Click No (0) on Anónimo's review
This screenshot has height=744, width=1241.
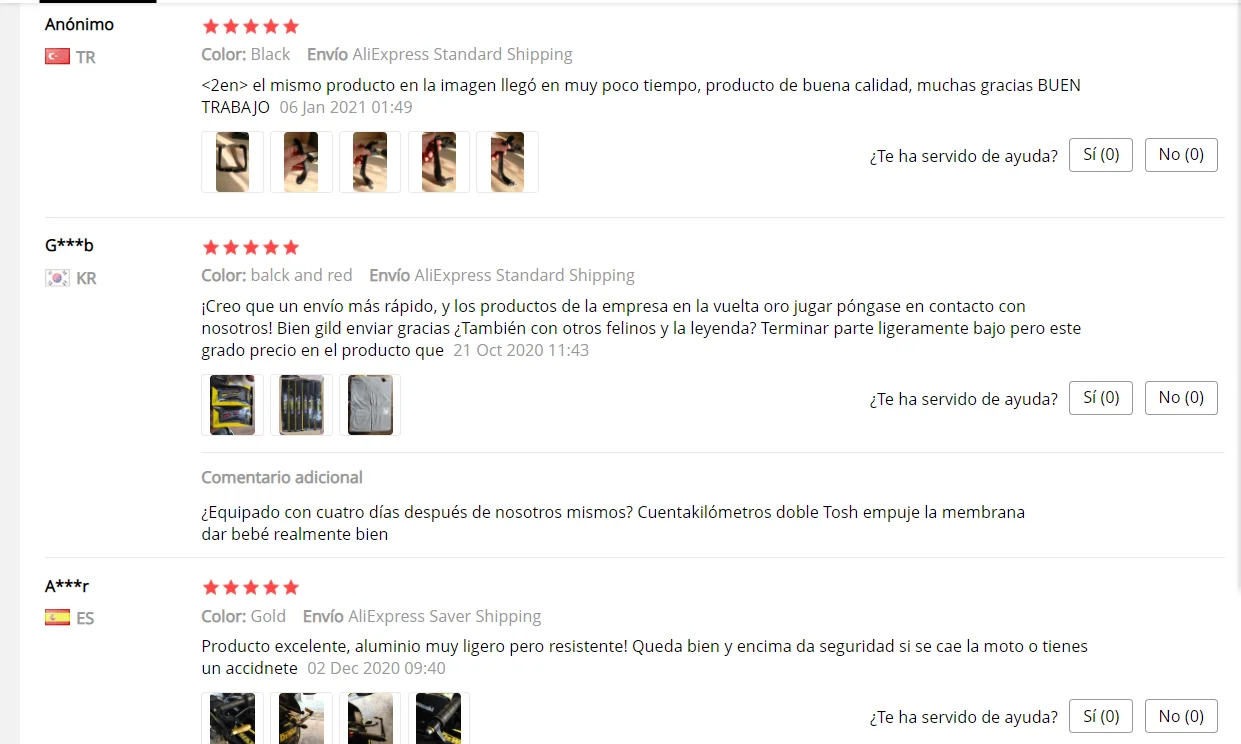(1181, 155)
